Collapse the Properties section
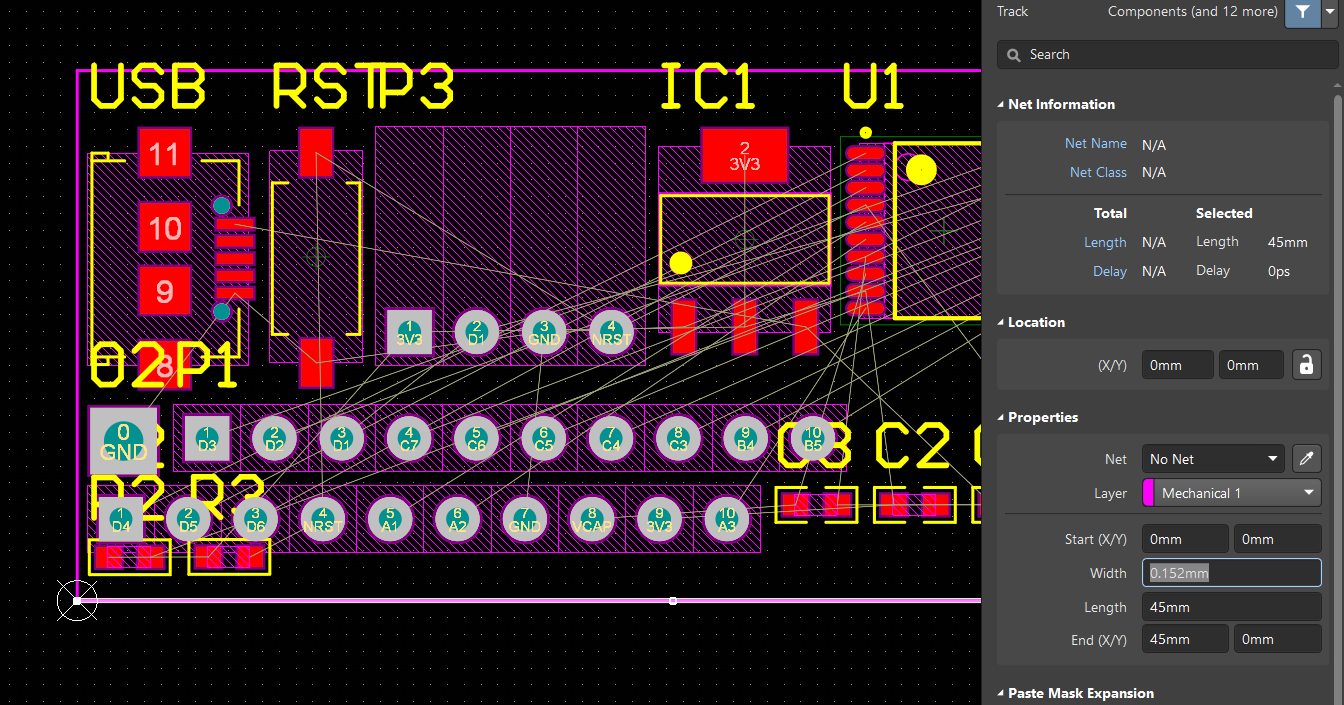Image resolution: width=1344 pixels, height=705 pixels. [x=999, y=417]
